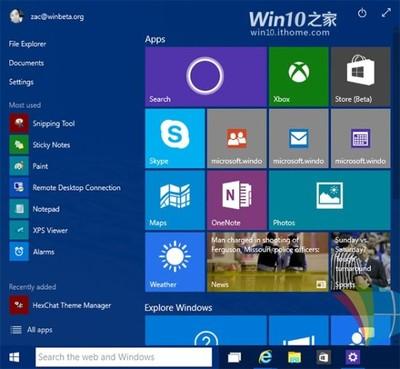Image resolution: width=400 pixels, height=369 pixels.
Task: Click the Apps group heading
Action: pyautogui.click(x=155, y=40)
